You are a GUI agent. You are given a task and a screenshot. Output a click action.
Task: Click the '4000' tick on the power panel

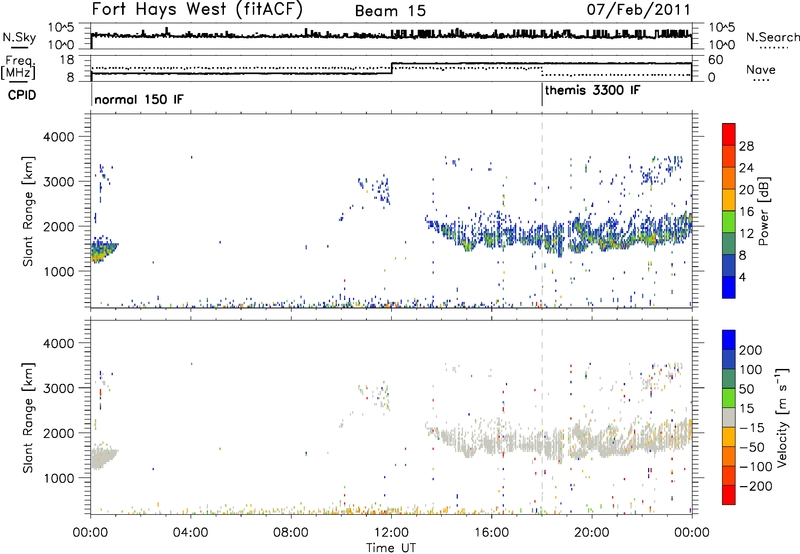[58, 137]
